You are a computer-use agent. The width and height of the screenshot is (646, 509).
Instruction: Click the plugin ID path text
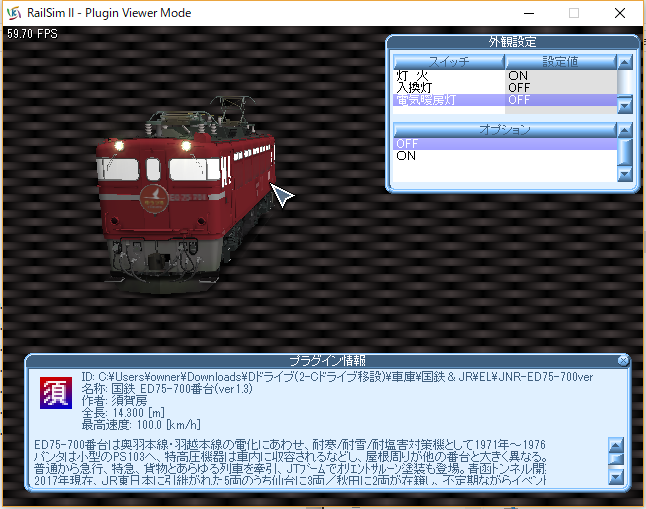(337, 377)
